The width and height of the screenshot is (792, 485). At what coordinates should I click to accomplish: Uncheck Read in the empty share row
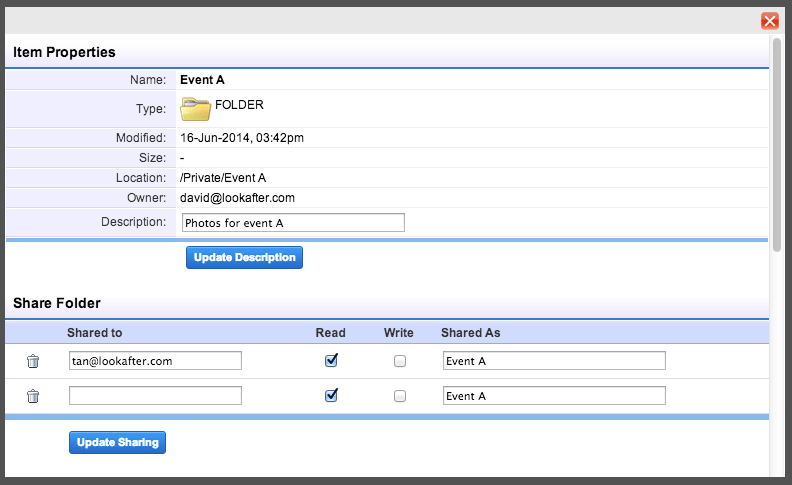tap(331, 396)
